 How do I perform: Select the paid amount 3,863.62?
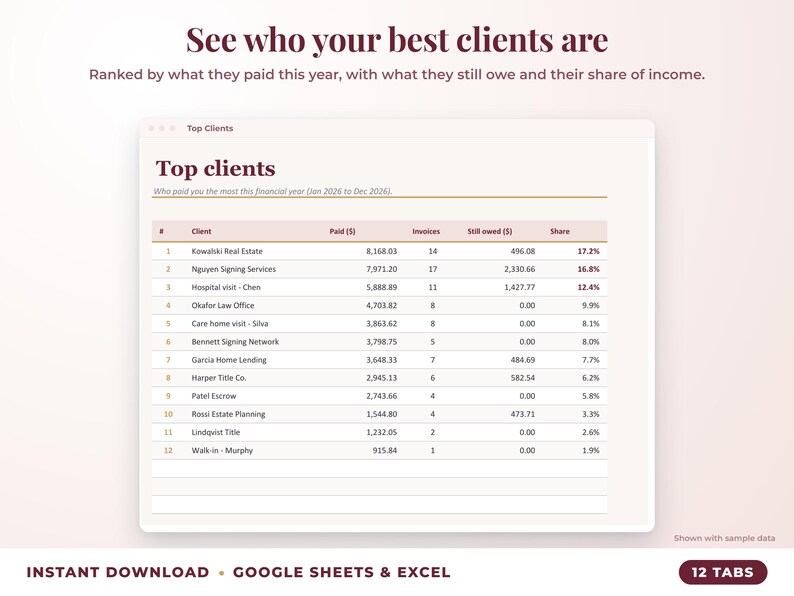[381, 324]
